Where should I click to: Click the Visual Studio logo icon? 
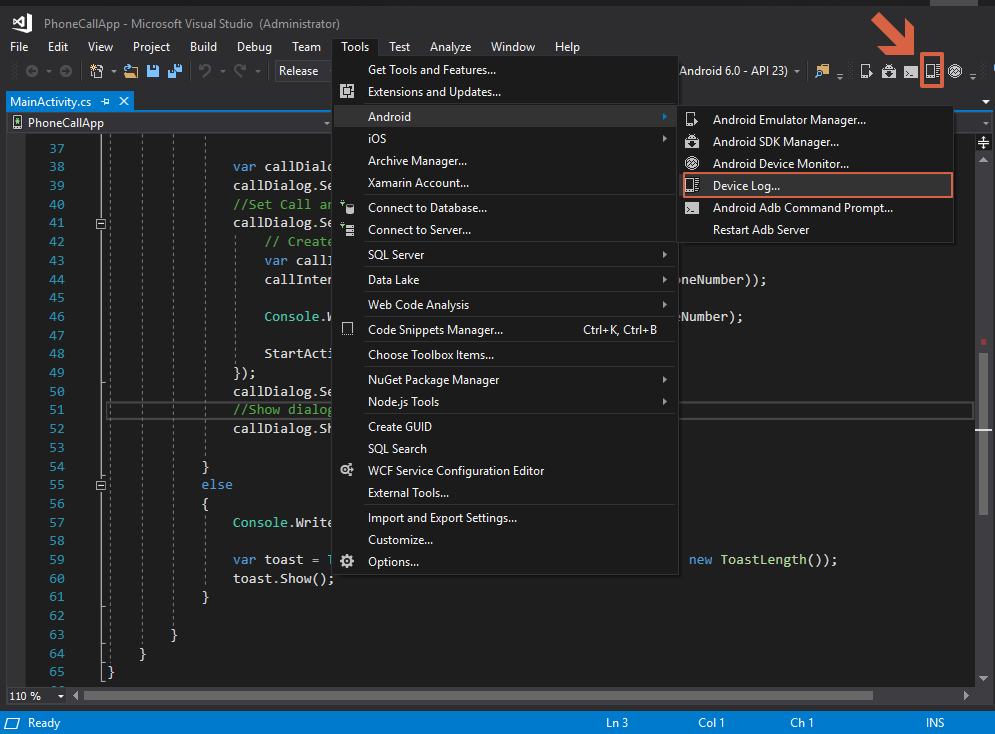tap(22, 23)
